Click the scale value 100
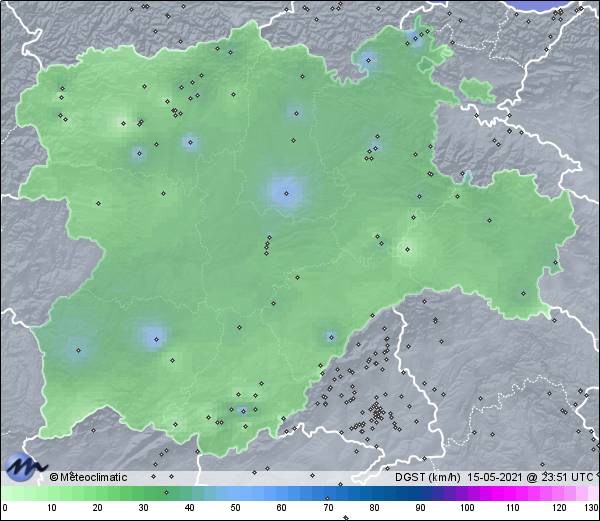This screenshot has height=521, width=600. (x=467, y=508)
